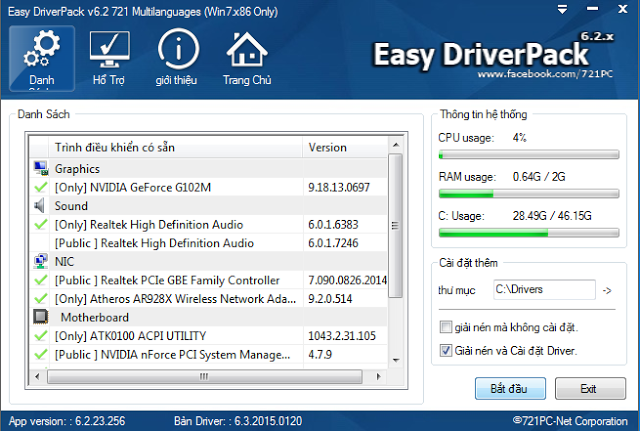Image resolution: width=640 pixels, height=431 pixels.
Task: Click the CPU usage 4% value
Action: click(520, 138)
